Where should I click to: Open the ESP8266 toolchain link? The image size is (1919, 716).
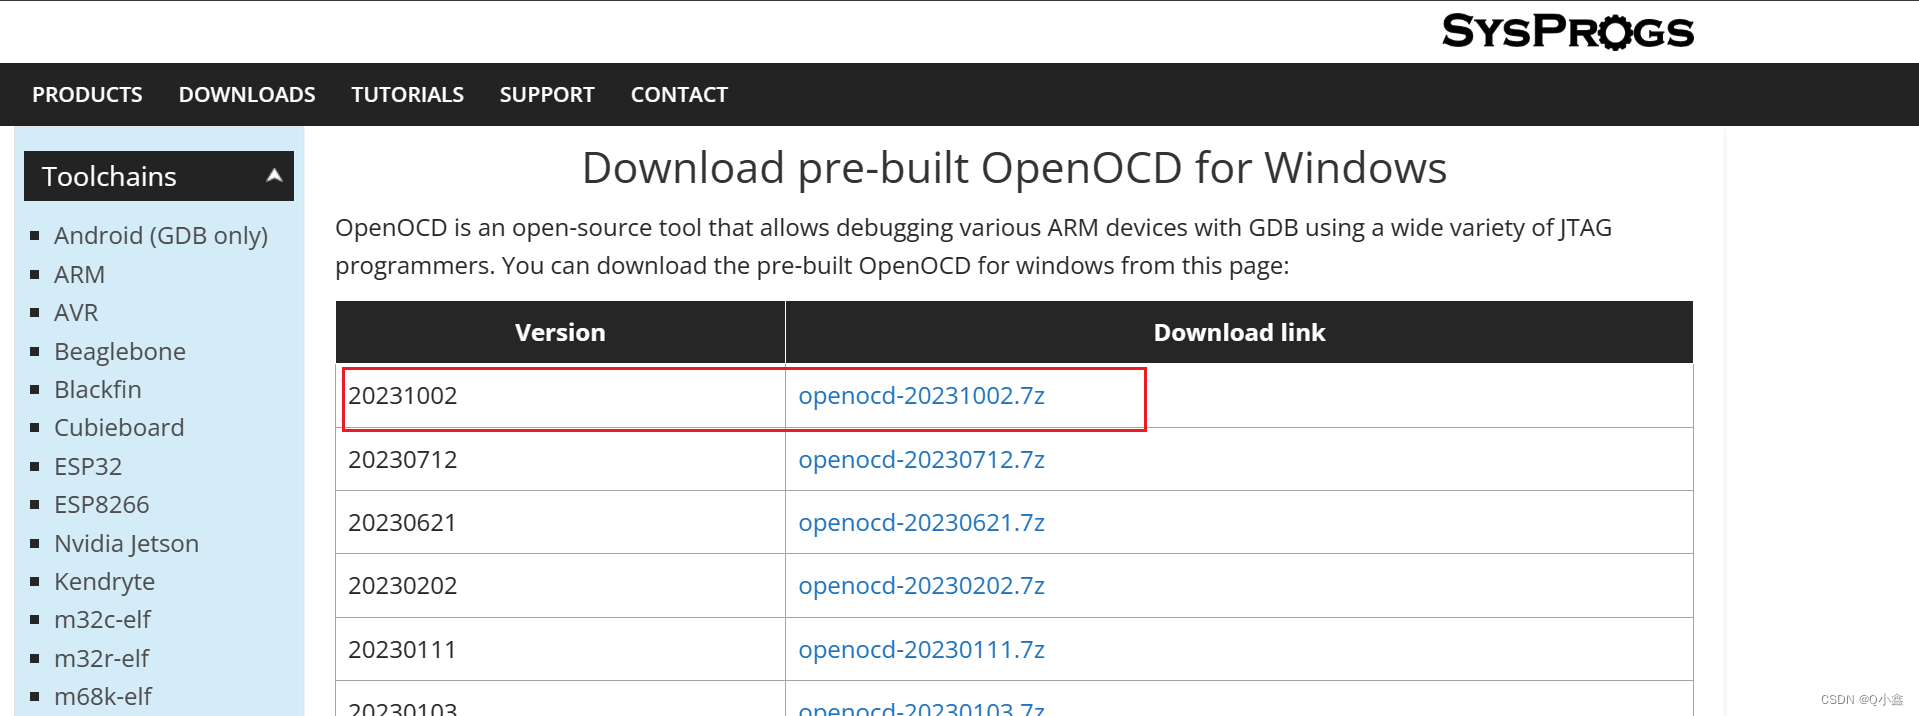(x=102, y=504)
